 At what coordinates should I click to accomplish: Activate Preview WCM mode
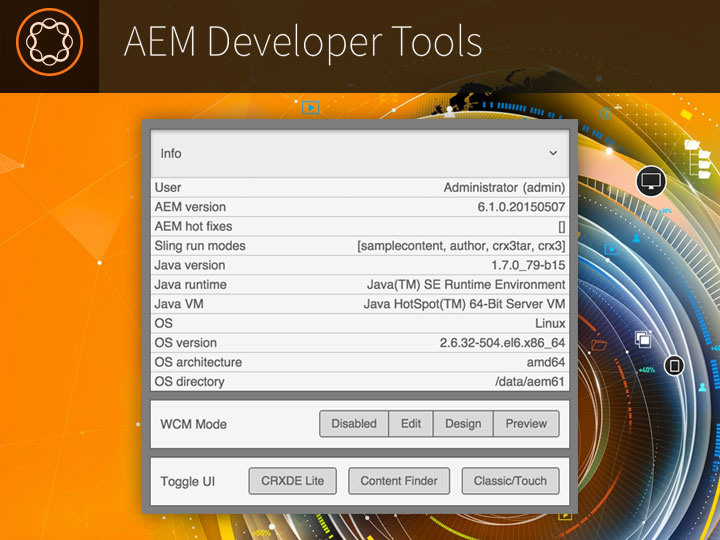click(526, 423)
